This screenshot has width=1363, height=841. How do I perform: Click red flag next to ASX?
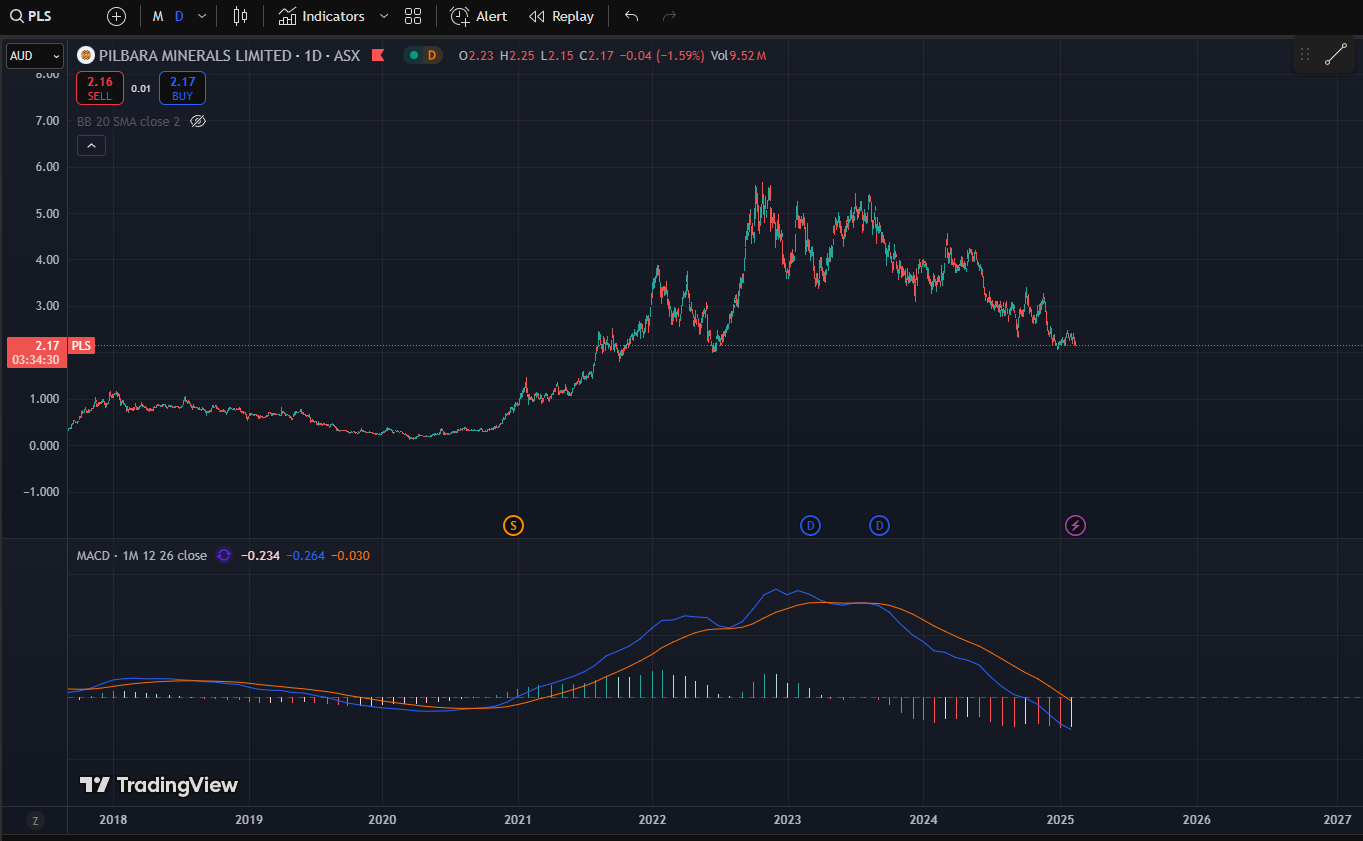click(x=378, y=56)
